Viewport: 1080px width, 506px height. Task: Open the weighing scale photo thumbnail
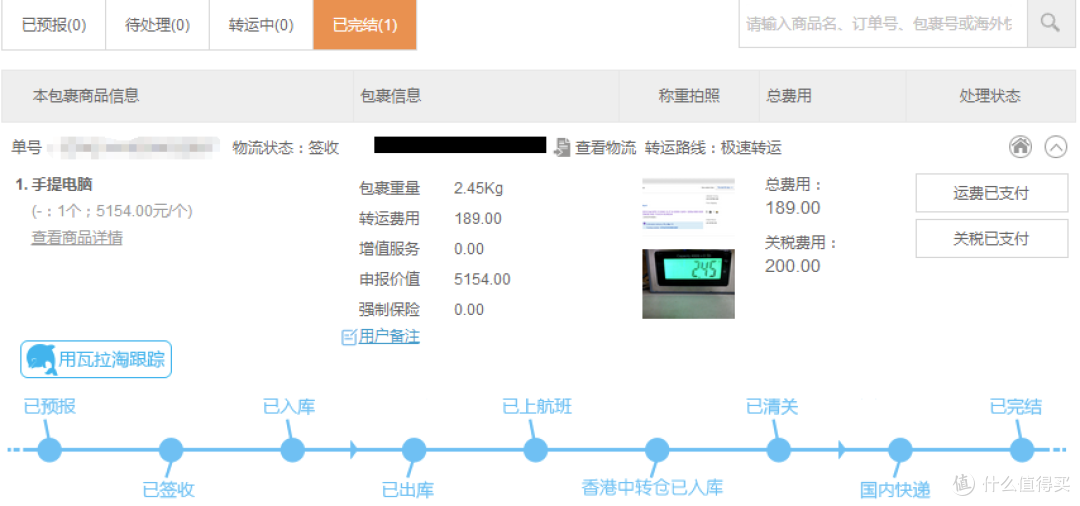[689, 284]
